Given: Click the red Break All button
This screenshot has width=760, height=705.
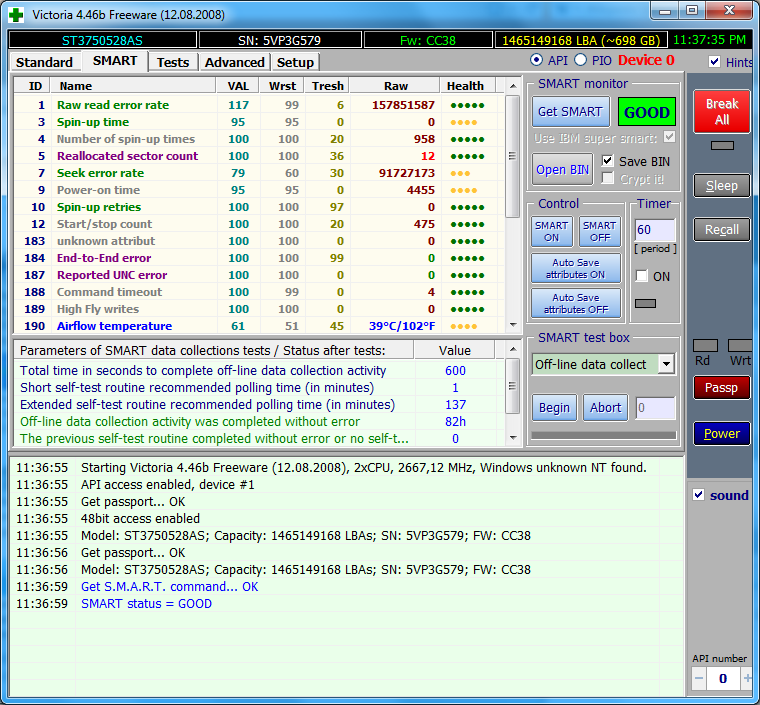Looking at the screenshot, I should [722, 111].
